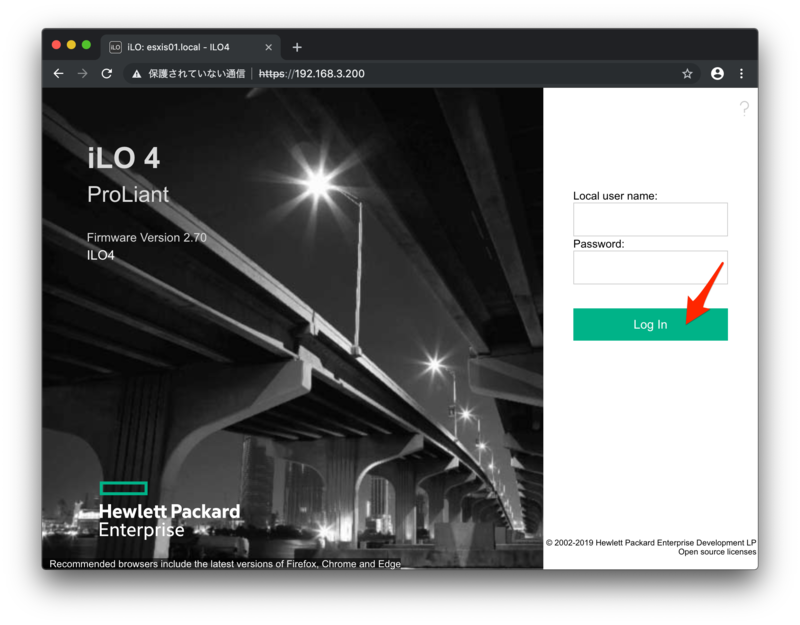Screen dimensions: 800x625
Task: Focus the Local user name field
Action: click(650, 219)
